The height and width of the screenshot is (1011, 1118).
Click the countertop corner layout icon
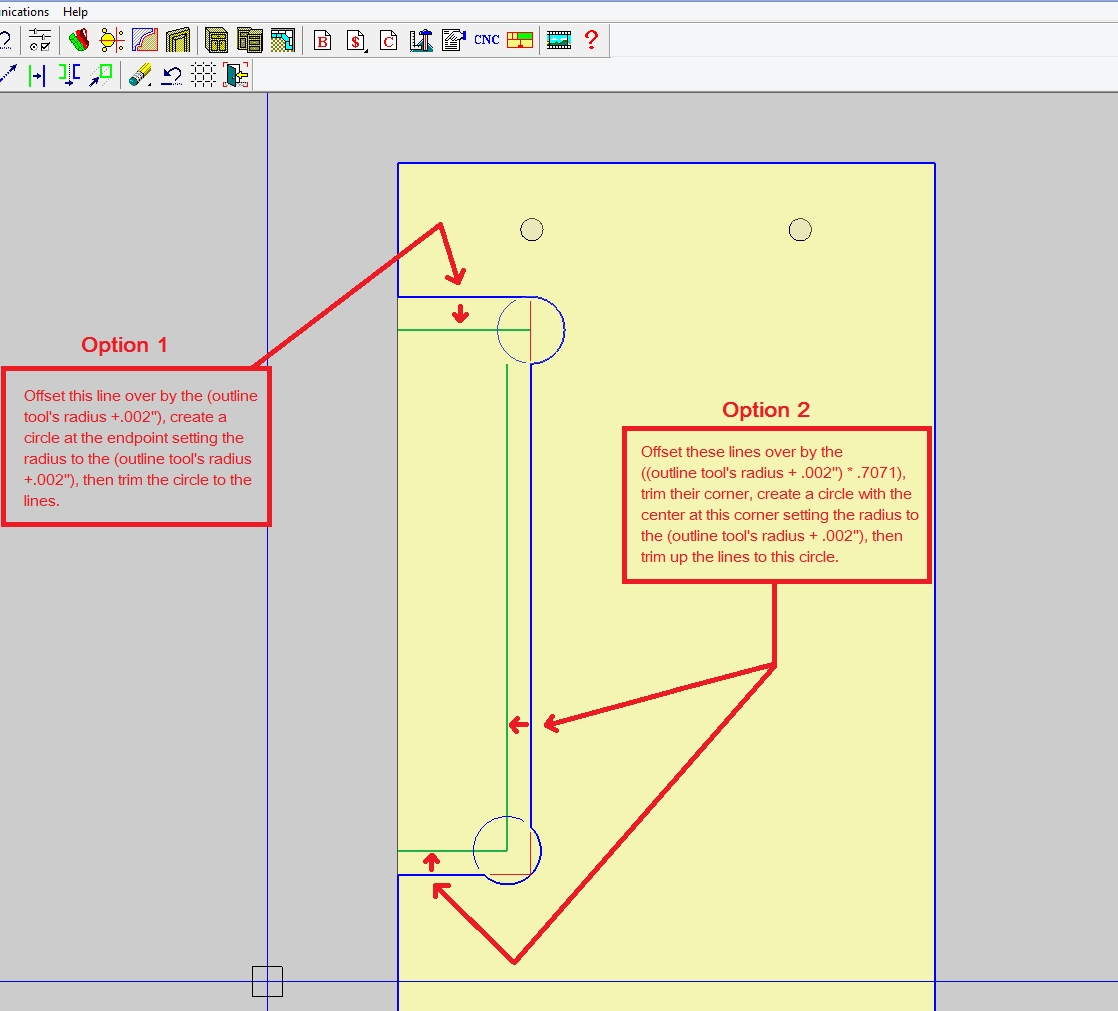tap(282, 40)
